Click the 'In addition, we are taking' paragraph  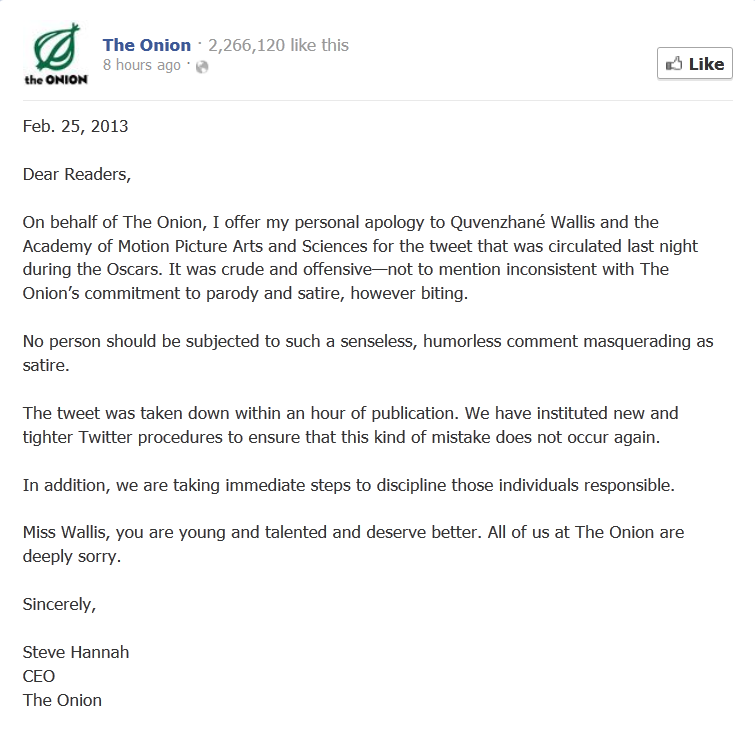(x=349, y=485)
